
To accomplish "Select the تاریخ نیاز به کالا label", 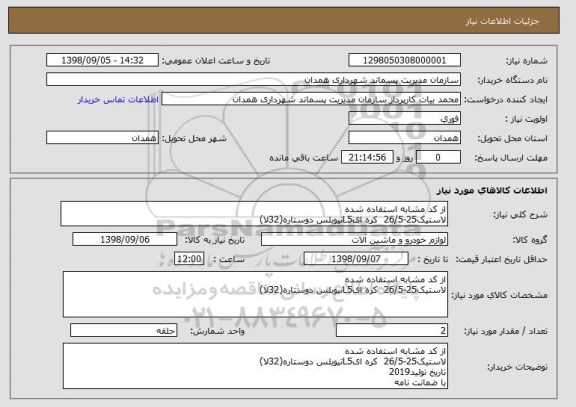I will pyautogui.click(x=215, y=240).
